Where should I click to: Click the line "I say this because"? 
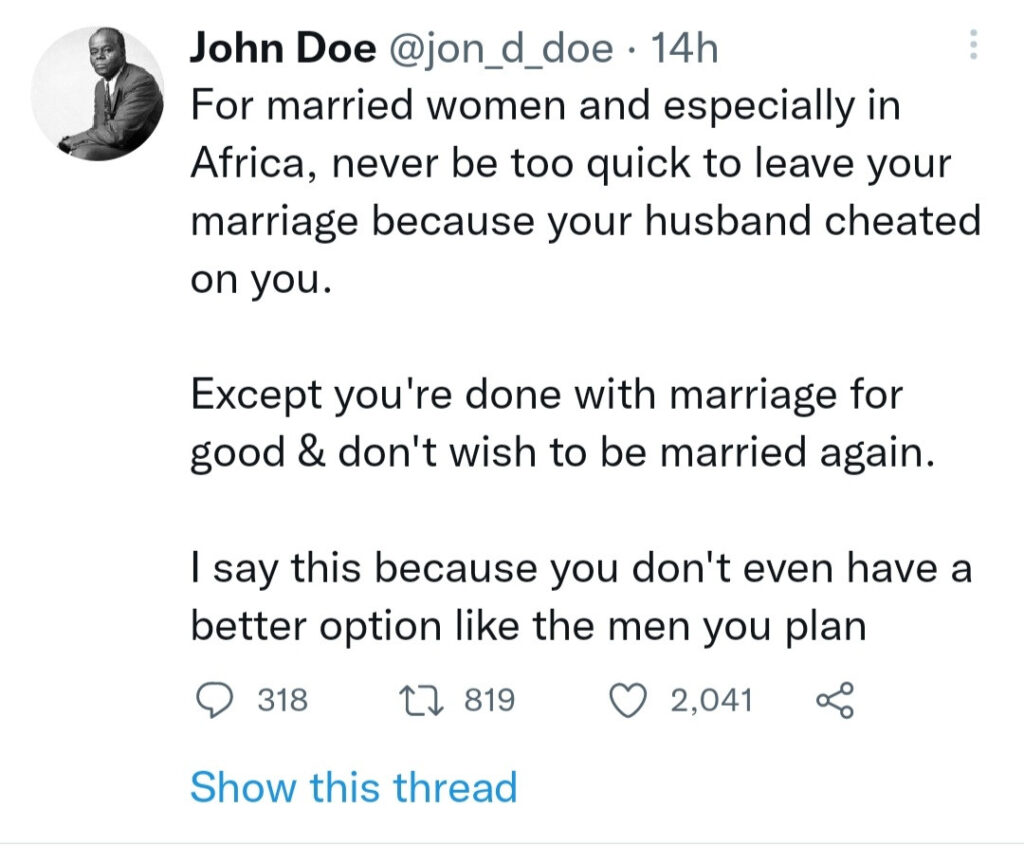point(581,568)
